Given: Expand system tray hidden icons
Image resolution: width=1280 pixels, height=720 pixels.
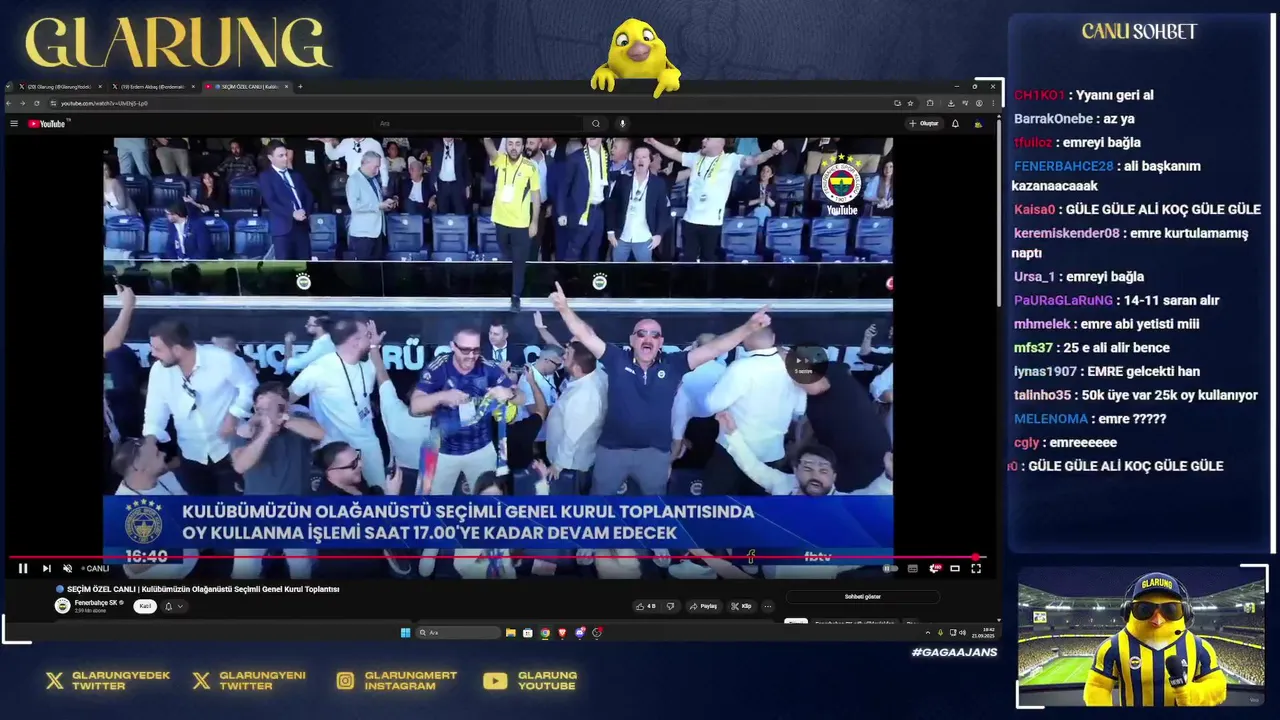Looking at the screenshot, I should point(927,633).
